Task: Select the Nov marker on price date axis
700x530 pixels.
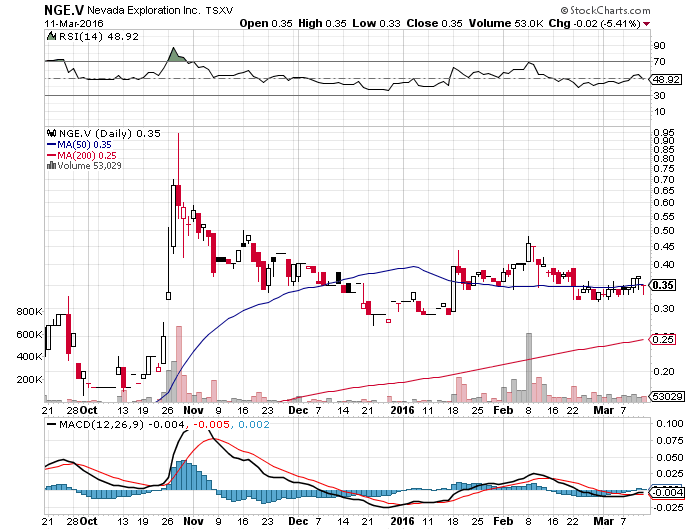Action: pyautogui.click(x=193, y=410)
